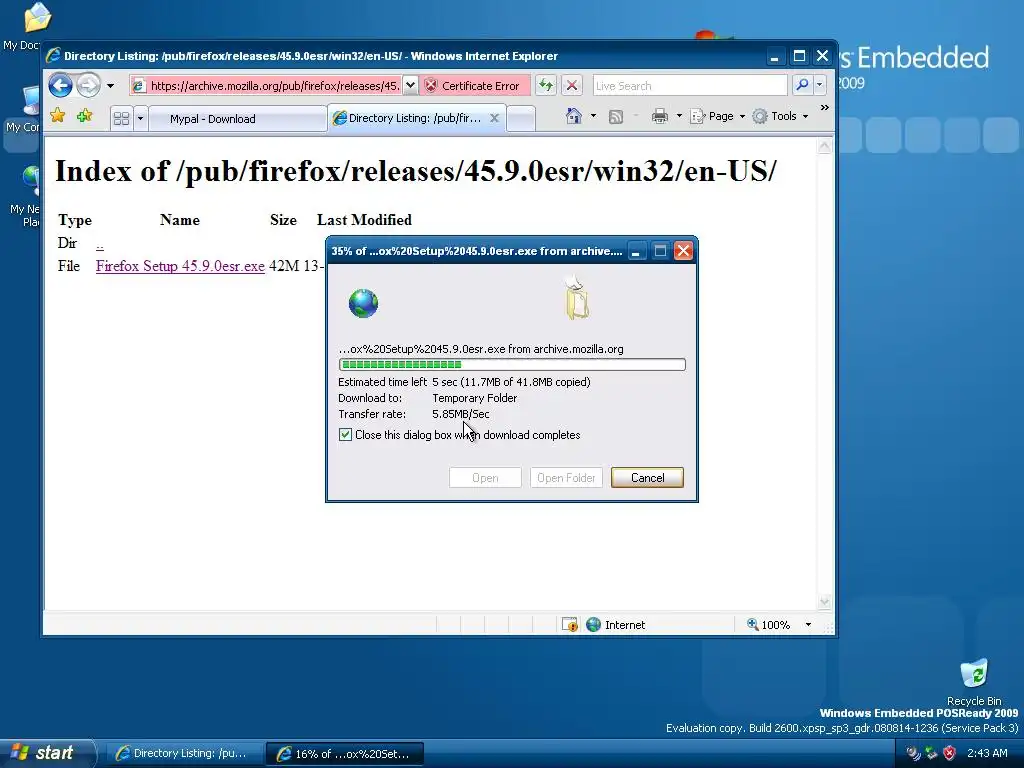Click the Firefox Setup 45.9.0esr.exe link
The height and width of the screenshot is (768, 1024).
point(180,266)
